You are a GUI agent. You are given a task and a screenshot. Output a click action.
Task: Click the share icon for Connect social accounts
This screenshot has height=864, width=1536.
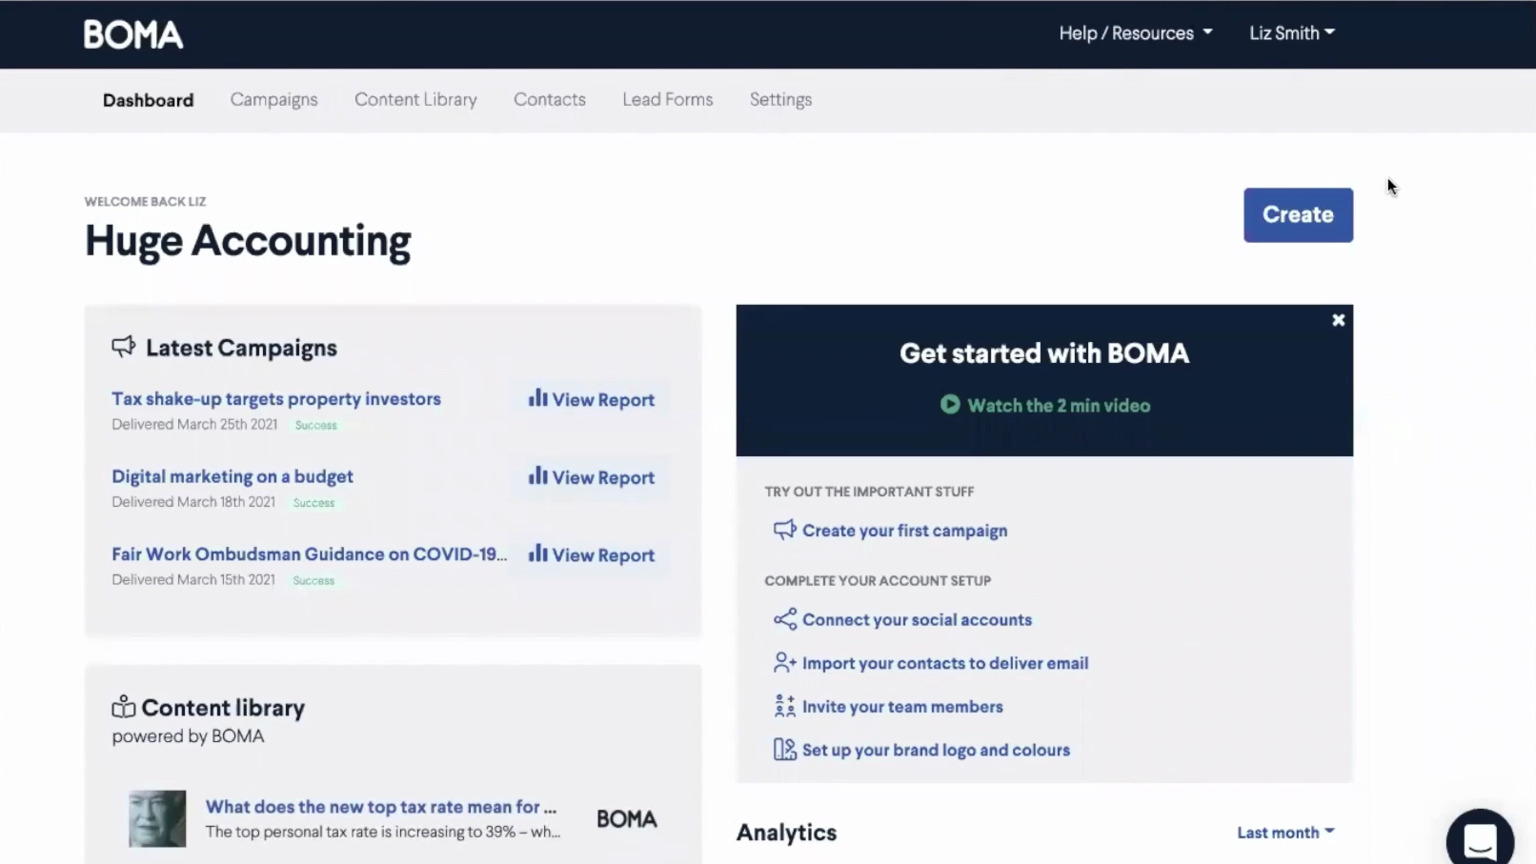tap(785, 619)
